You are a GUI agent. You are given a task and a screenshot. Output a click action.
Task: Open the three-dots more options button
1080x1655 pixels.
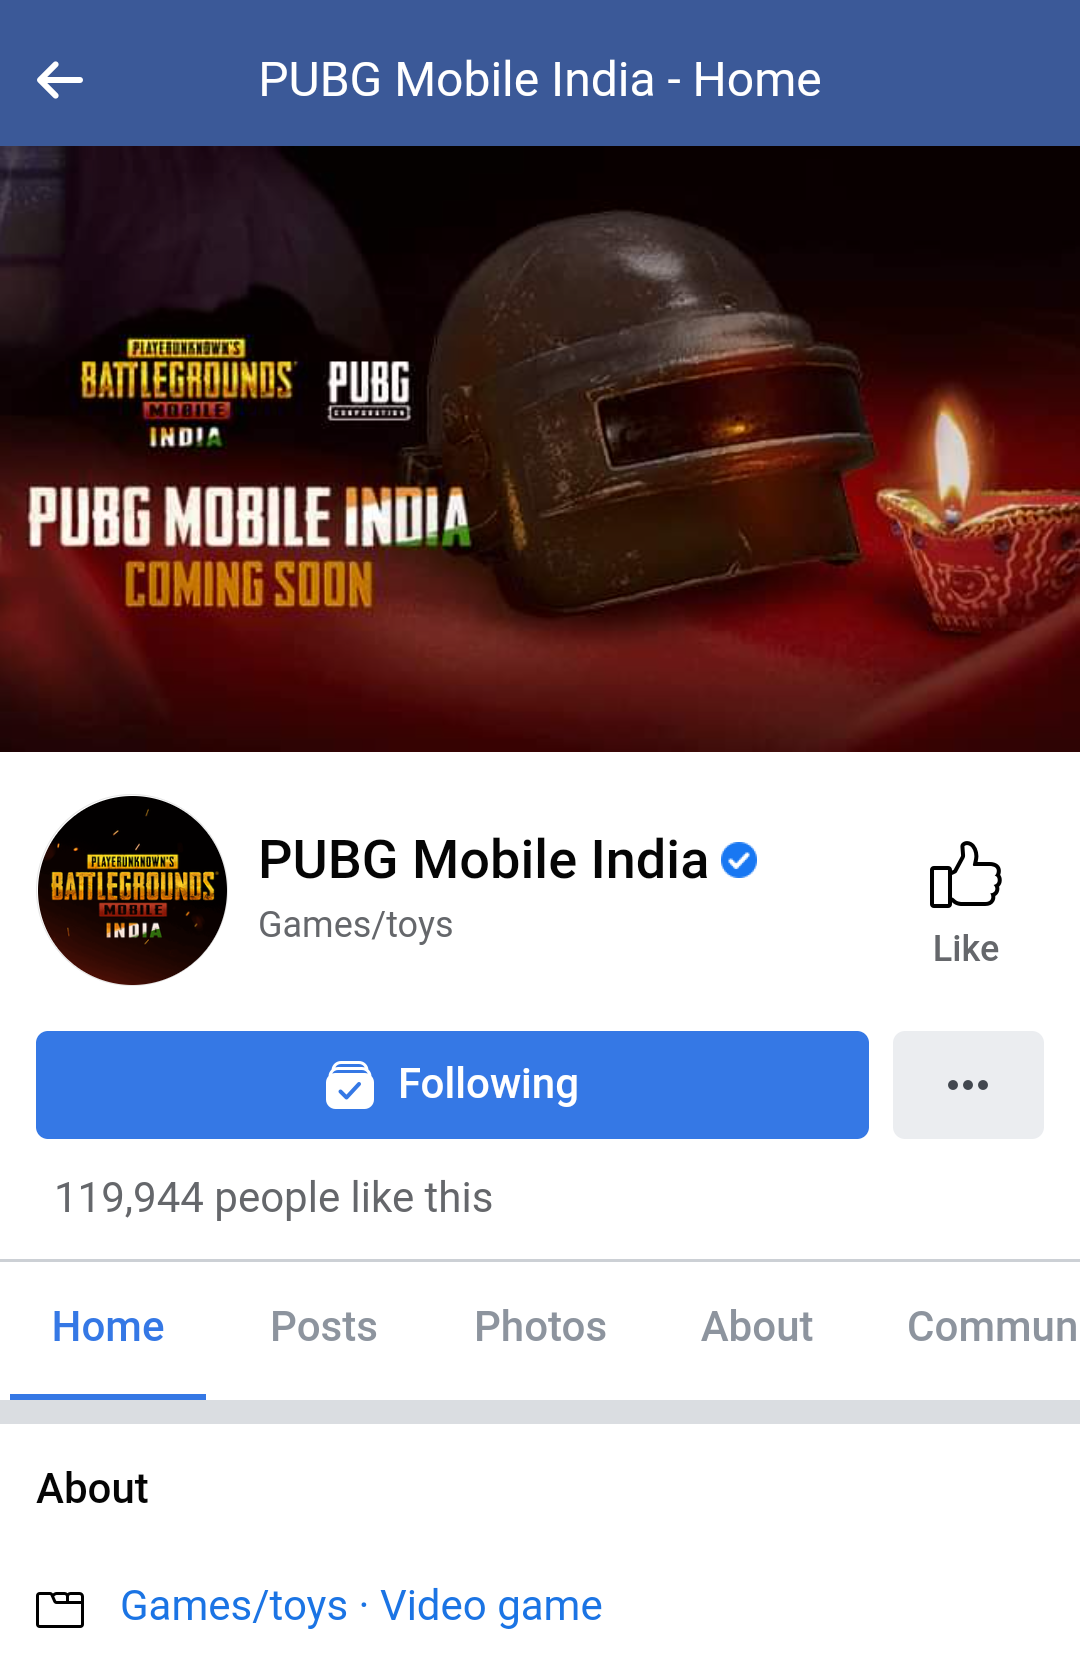[968, 1085]
